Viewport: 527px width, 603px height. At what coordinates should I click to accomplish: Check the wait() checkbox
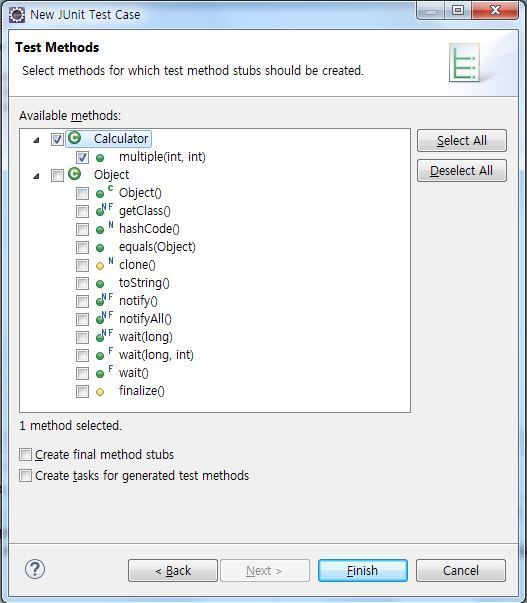click(82, 373)
